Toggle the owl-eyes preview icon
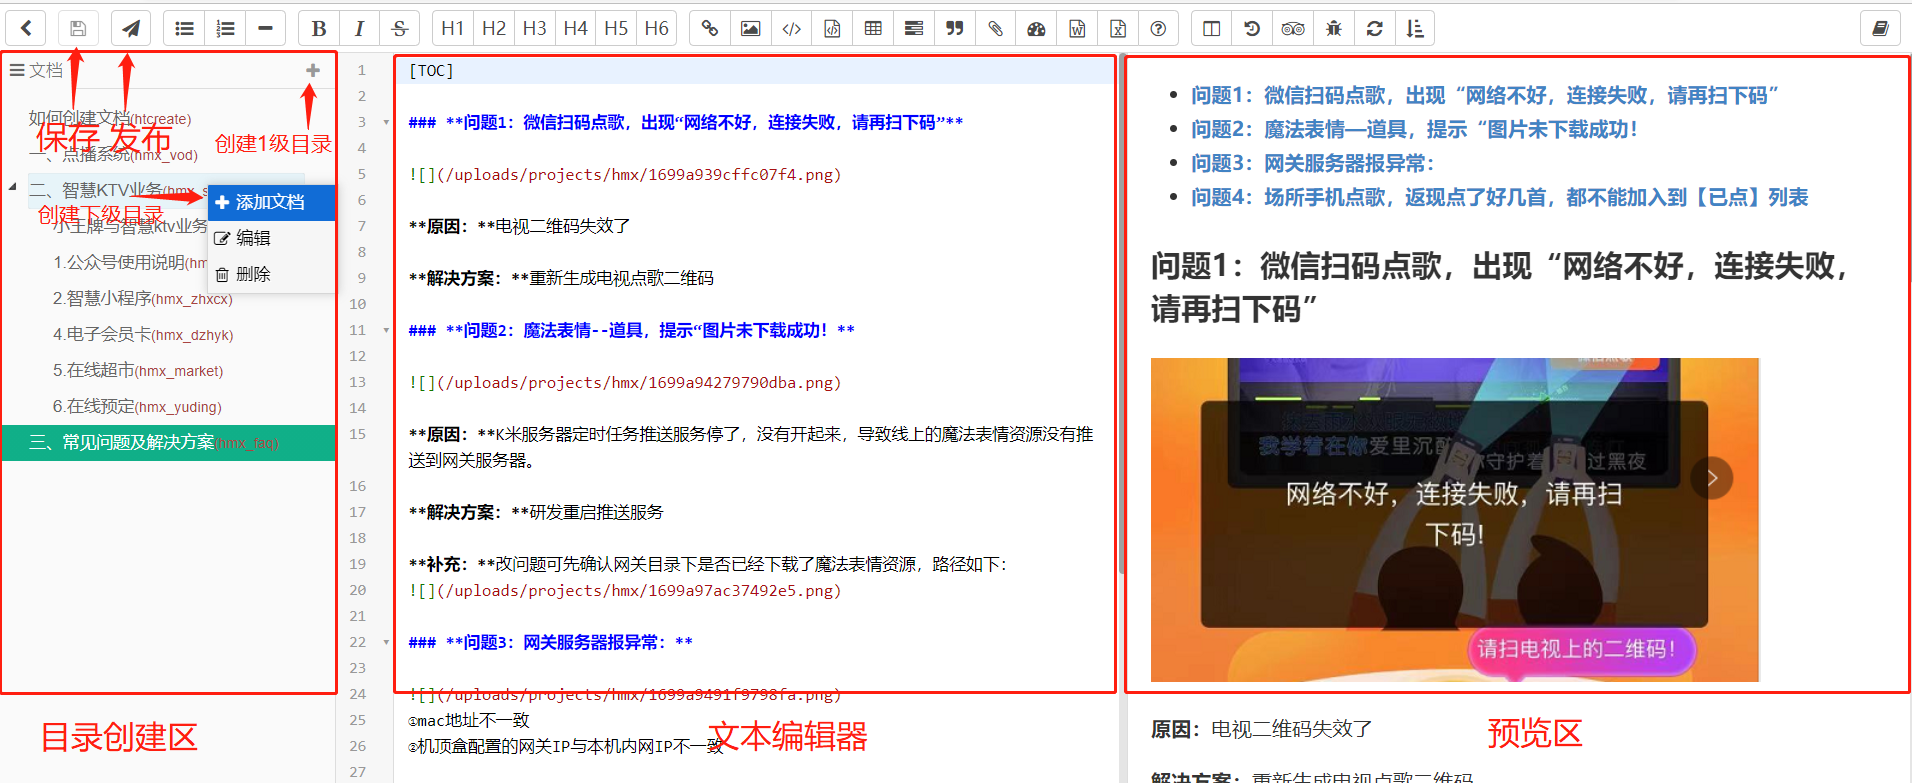 click(x=1293, y=28)
